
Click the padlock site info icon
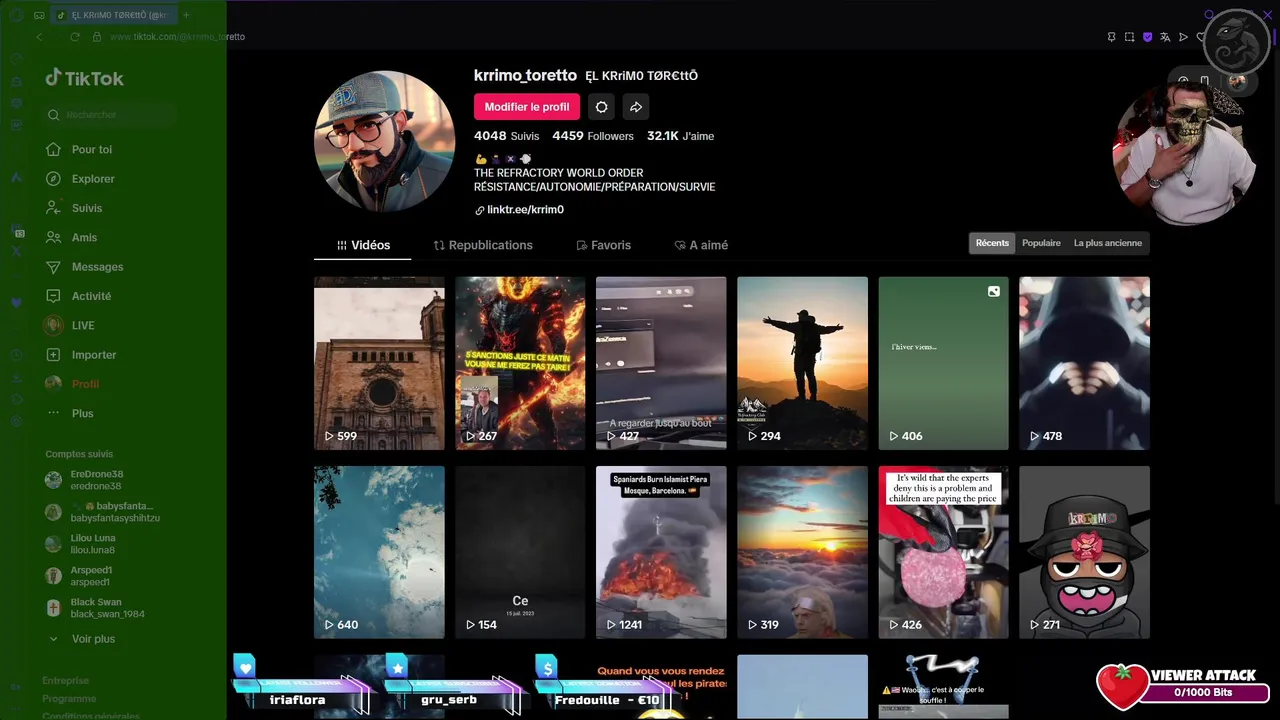pyautogui.click(x=97, y=37)
